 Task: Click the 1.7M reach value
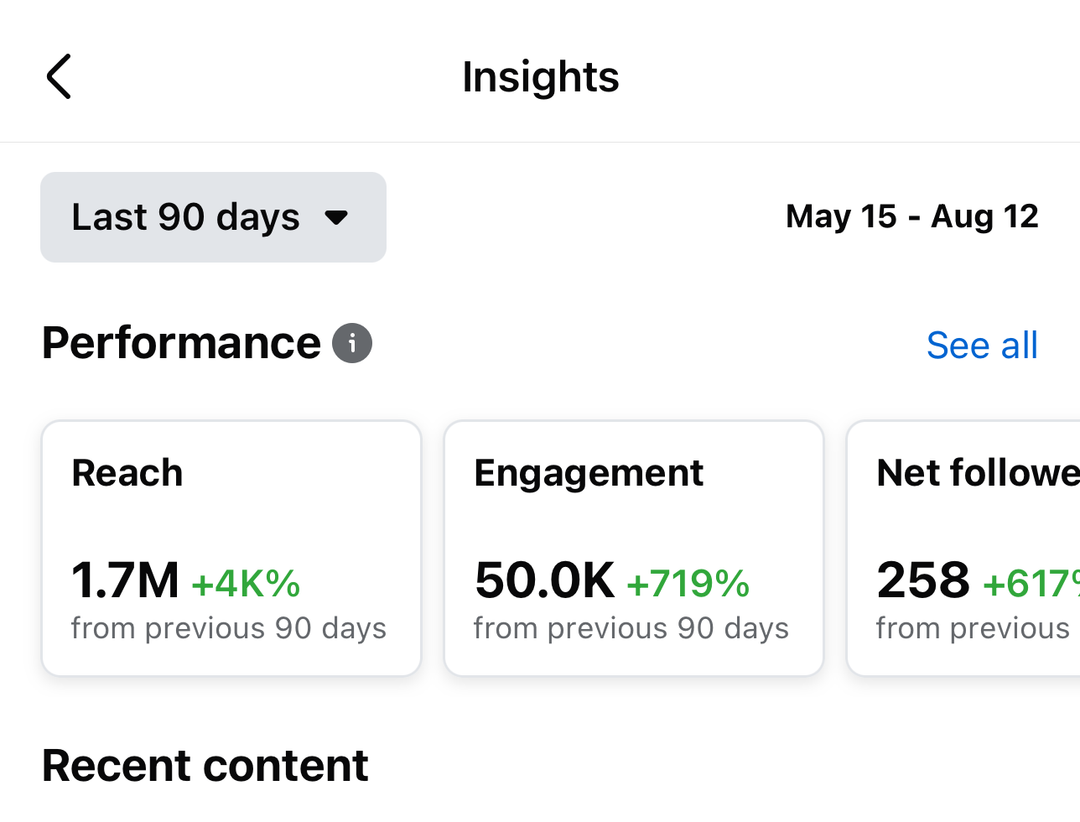(x=125, y=581)
